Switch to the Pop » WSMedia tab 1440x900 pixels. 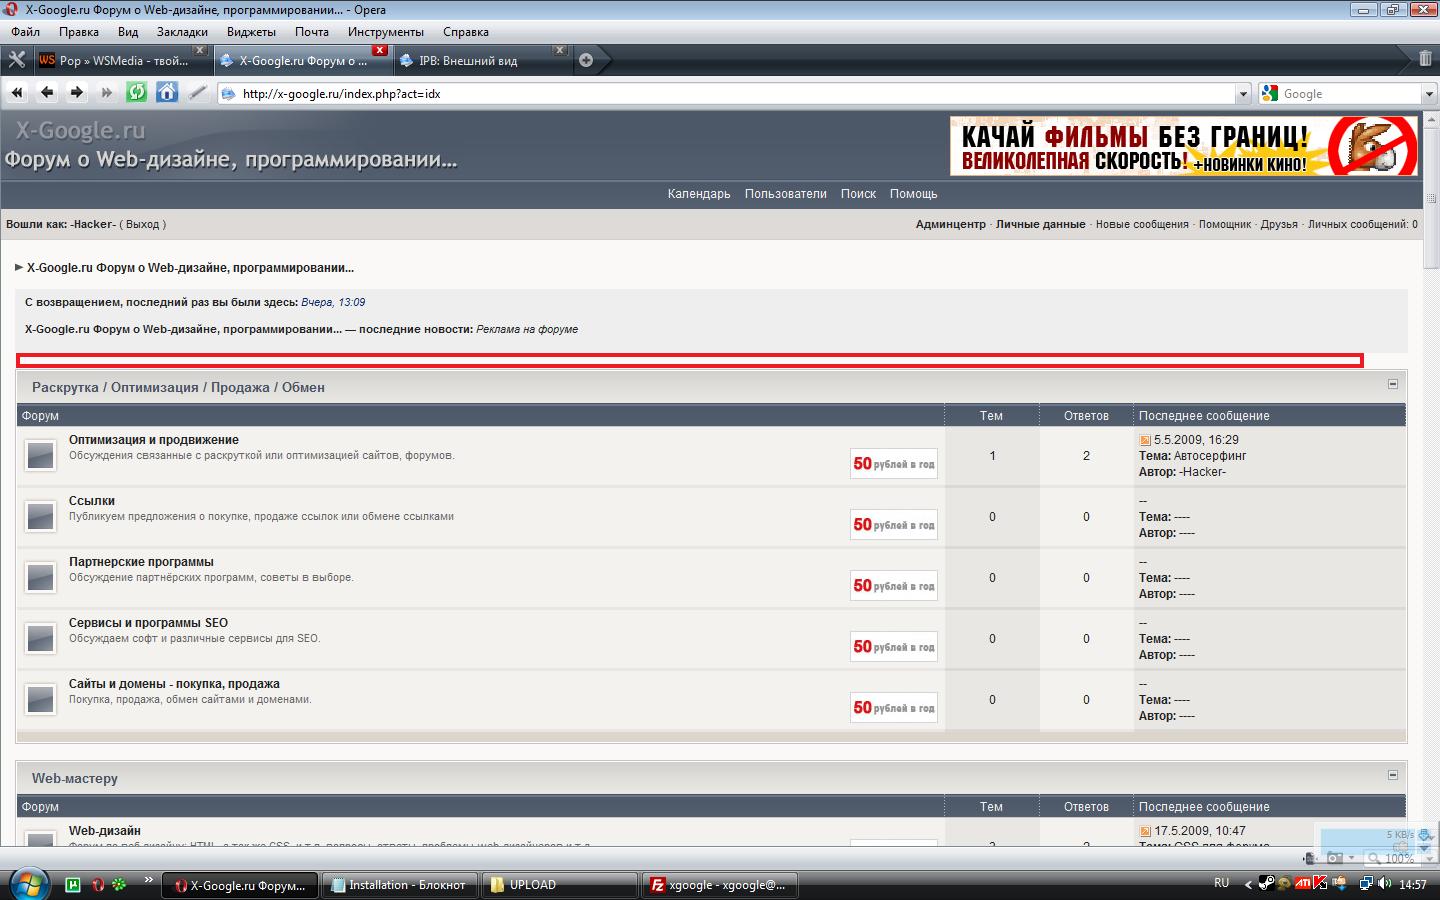(x=122, y=60)
